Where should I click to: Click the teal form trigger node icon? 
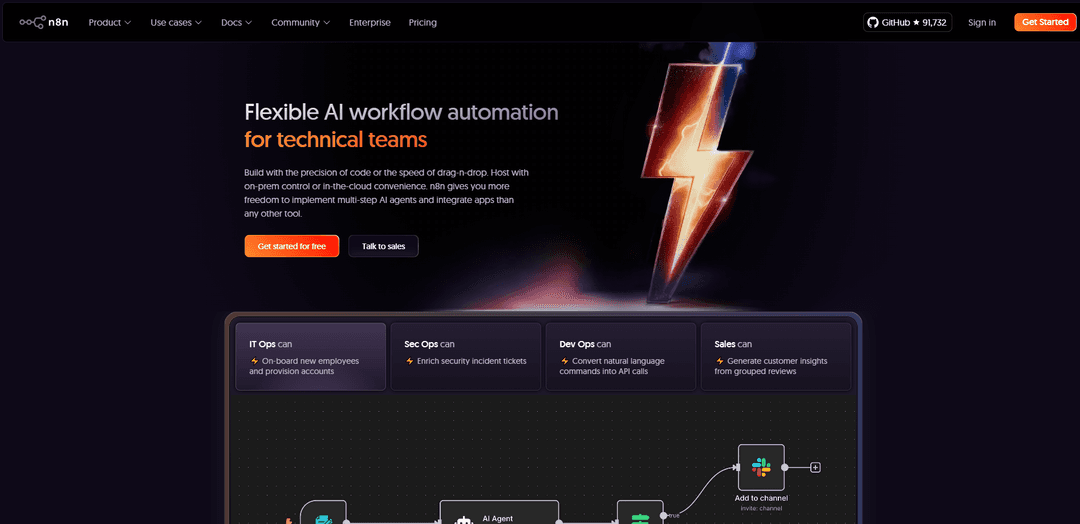[323, 518]
